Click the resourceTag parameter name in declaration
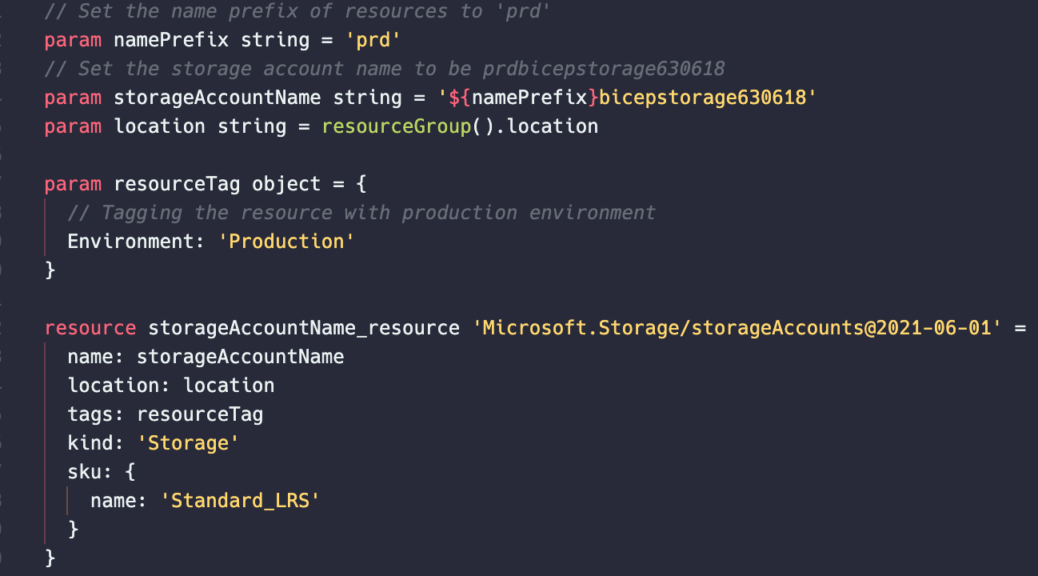 point(177,184)
